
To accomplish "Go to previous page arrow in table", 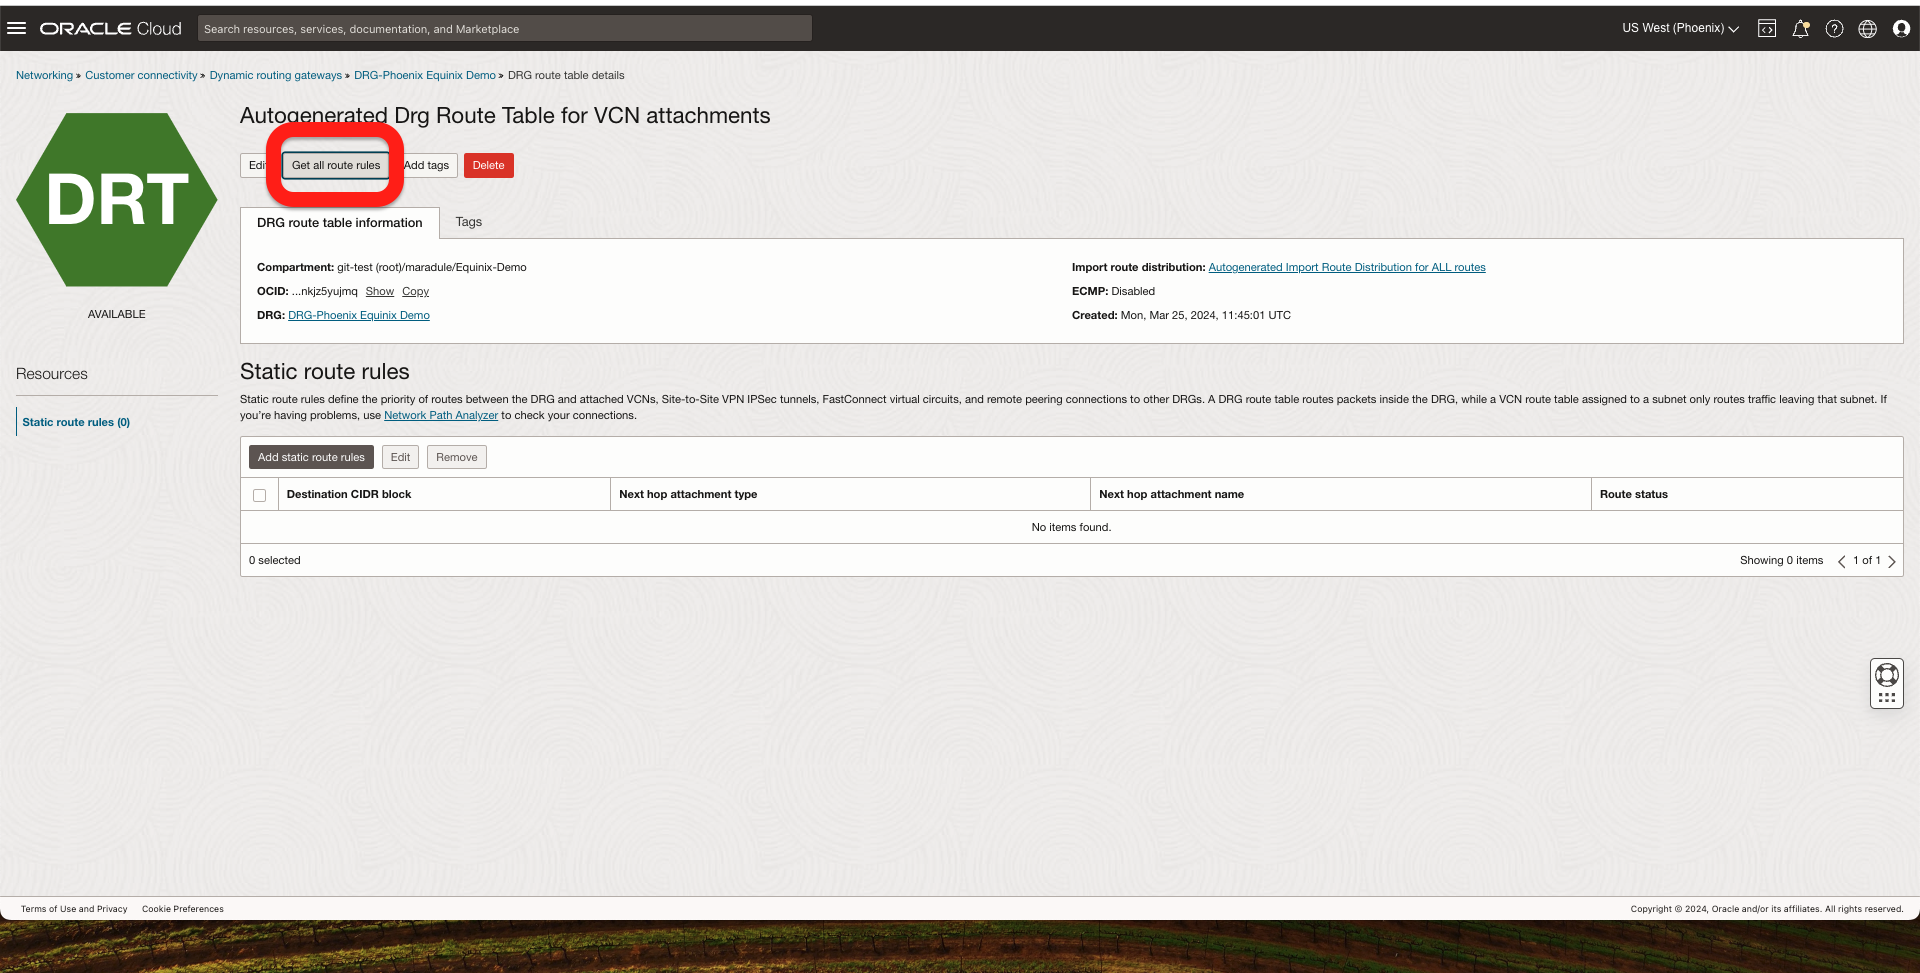I will pos(1841,561).
